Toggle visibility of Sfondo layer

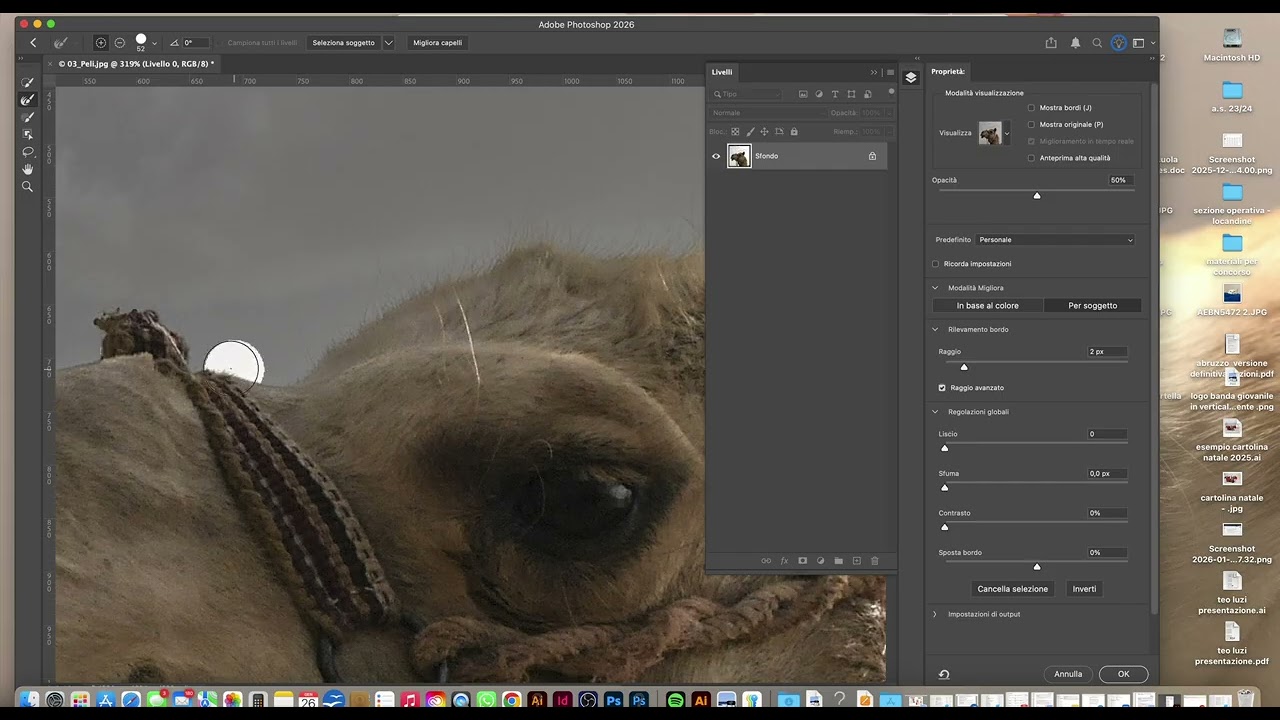[716, 156]
